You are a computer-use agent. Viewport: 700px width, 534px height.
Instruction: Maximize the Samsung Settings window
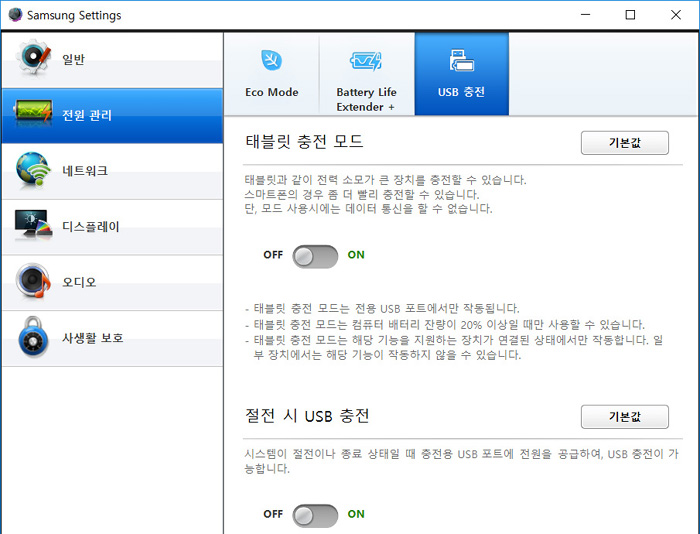point(630,15)
